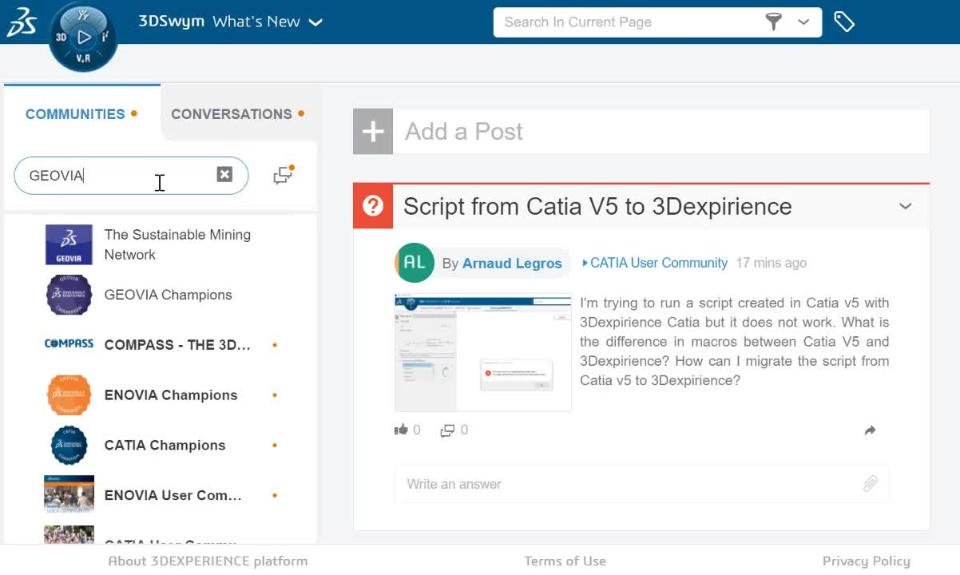Select the Communities tab
Viewport: 960px width, 575px height.
point(75,114)
